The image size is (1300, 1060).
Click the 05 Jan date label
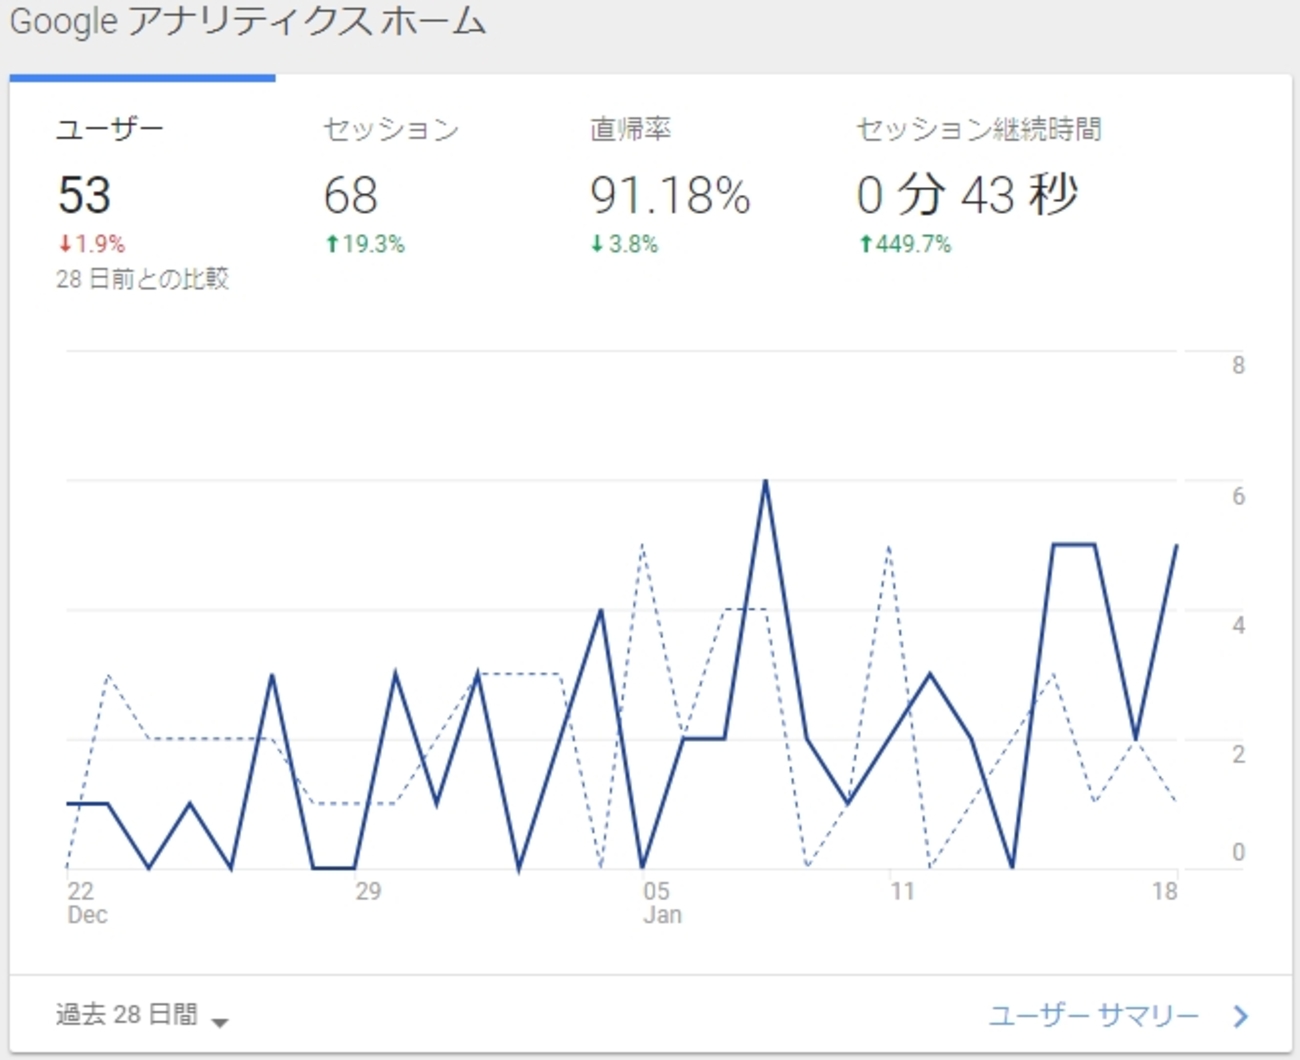click(x=662, y=903)
